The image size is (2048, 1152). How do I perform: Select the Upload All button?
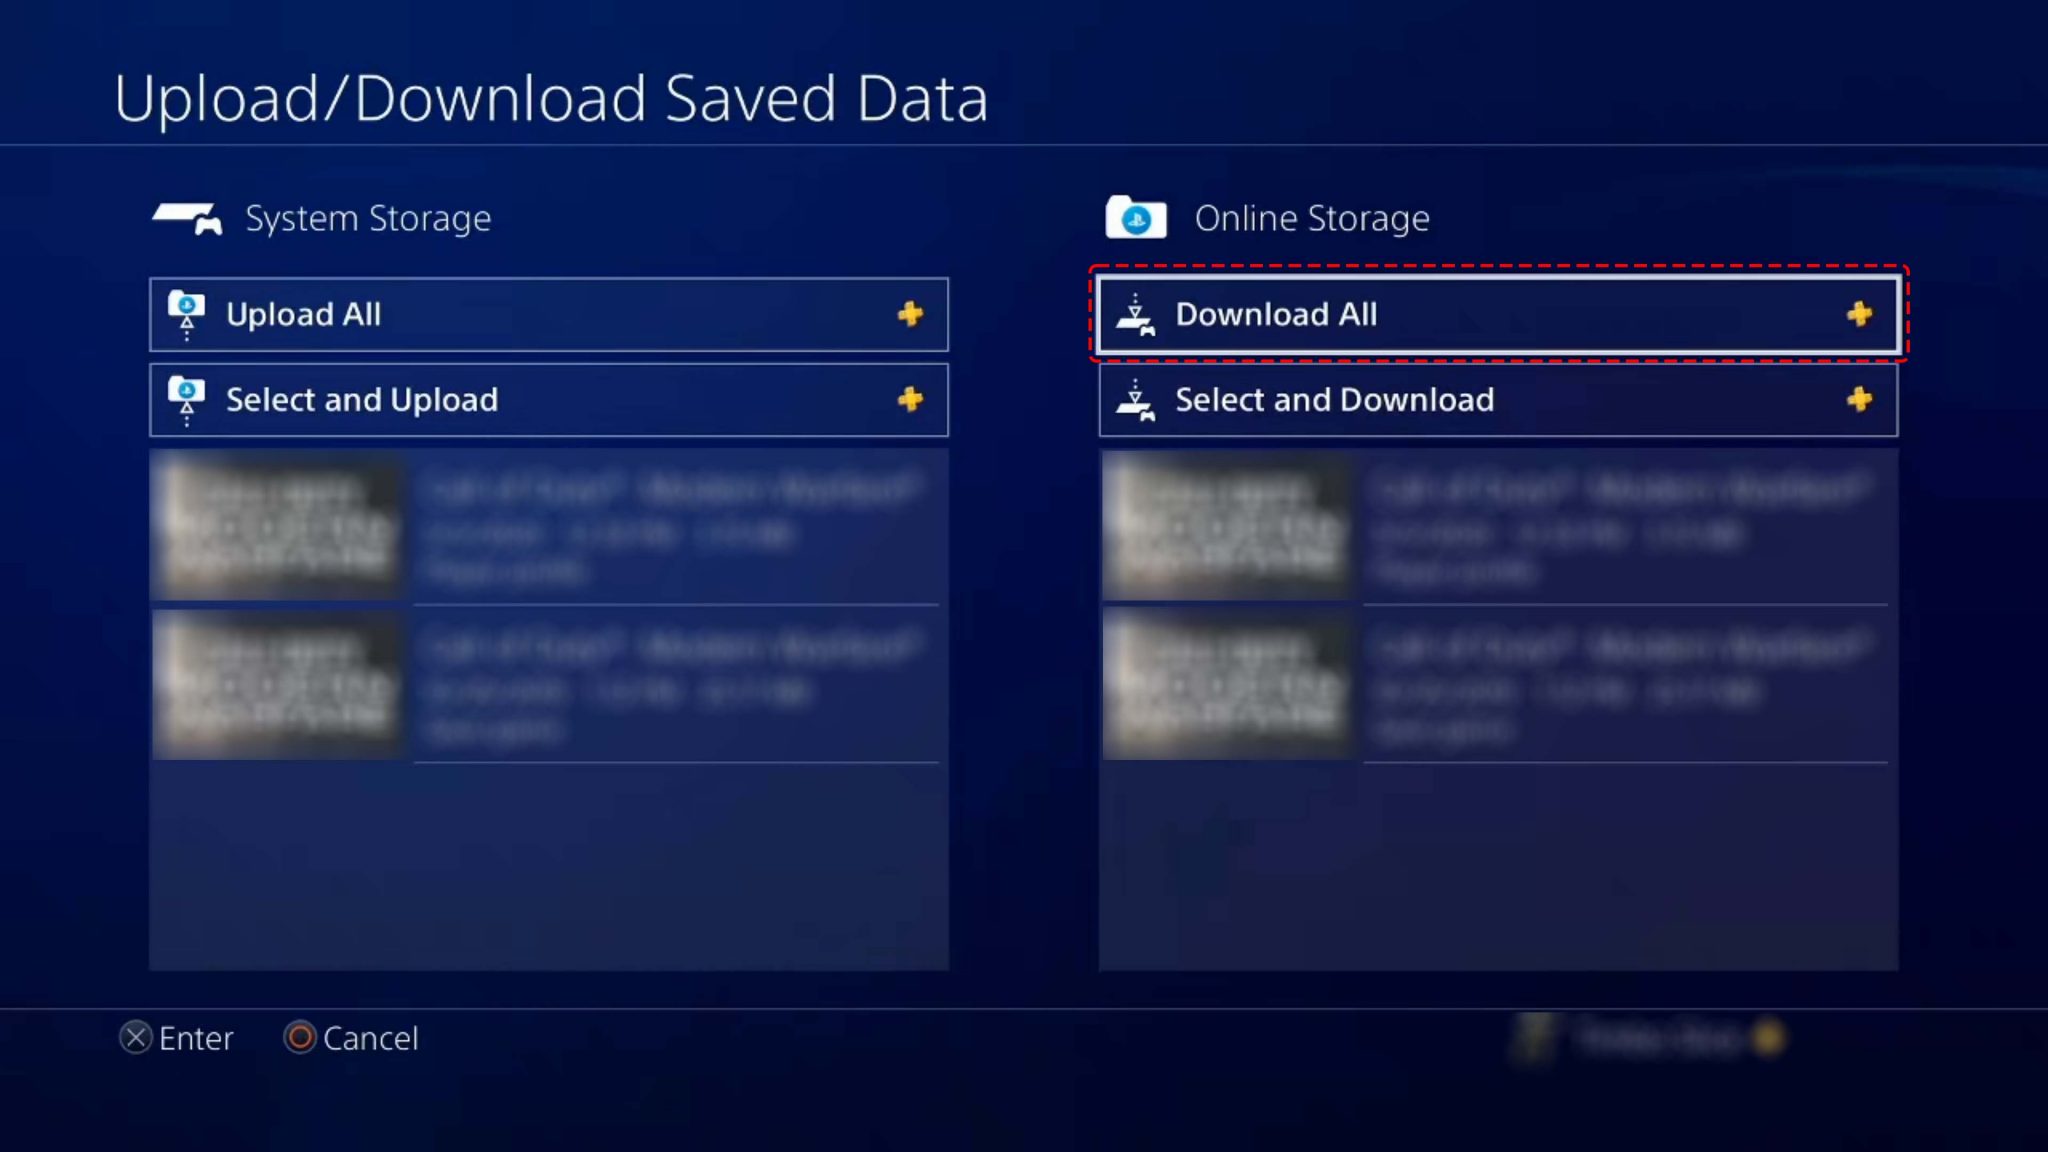coord(547,312)
